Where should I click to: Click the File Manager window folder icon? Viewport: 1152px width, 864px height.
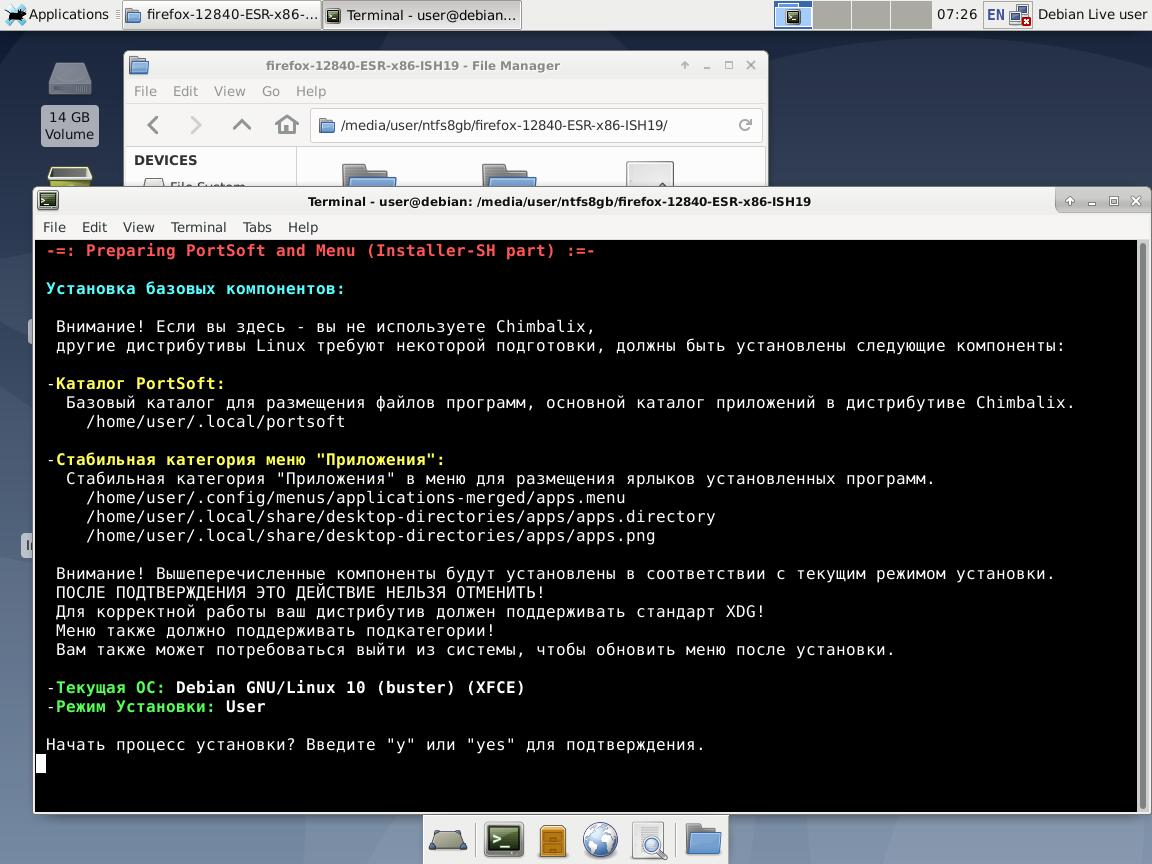pos(139,65)
